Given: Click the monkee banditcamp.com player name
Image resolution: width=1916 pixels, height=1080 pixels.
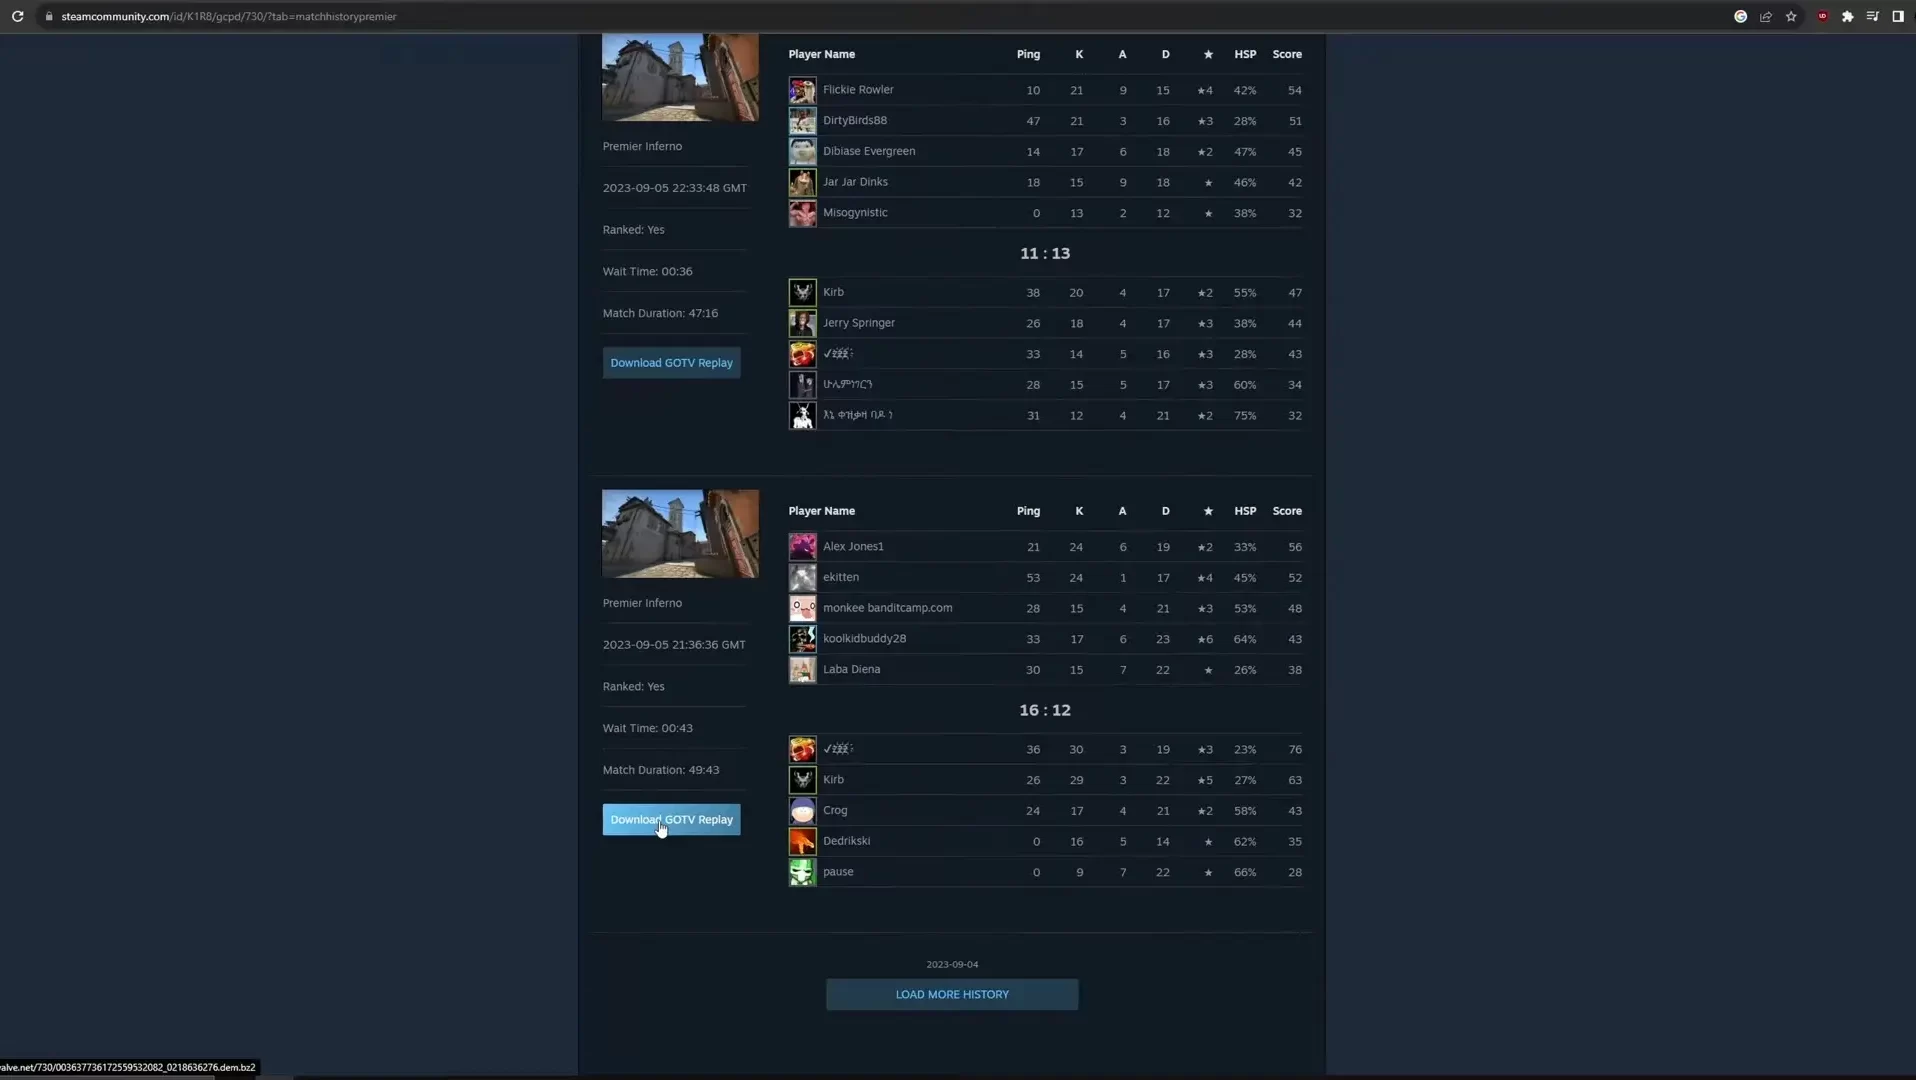Looking at the screenshot, I should (x=887, y=608).
